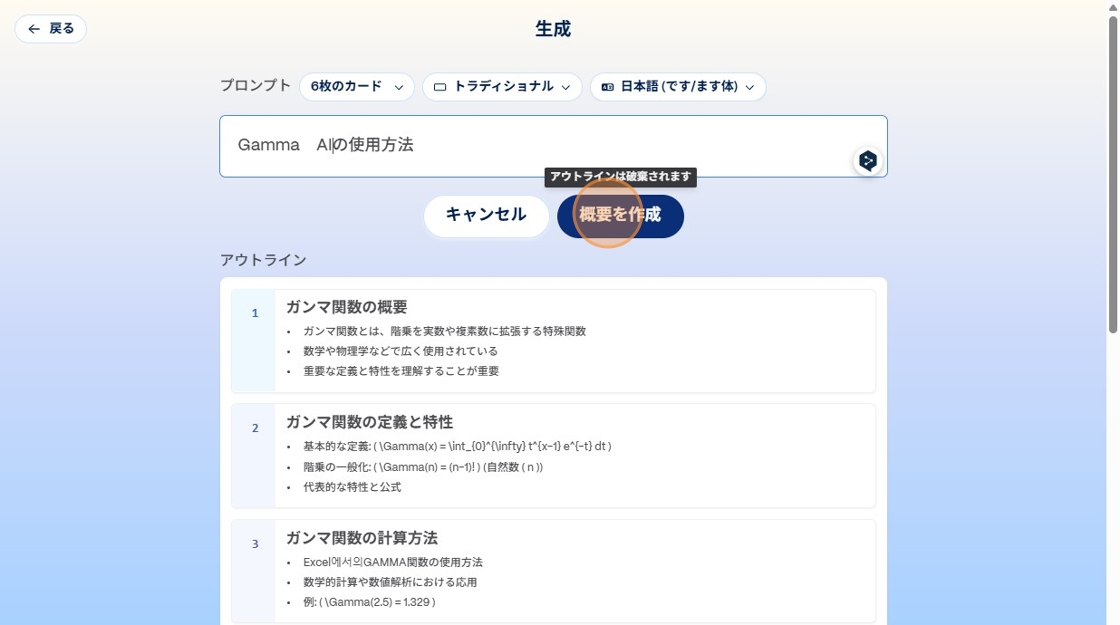Click the vertical page scrollbar thumb
Viewport: 1120px width, 625px height.
point(1112,174)
